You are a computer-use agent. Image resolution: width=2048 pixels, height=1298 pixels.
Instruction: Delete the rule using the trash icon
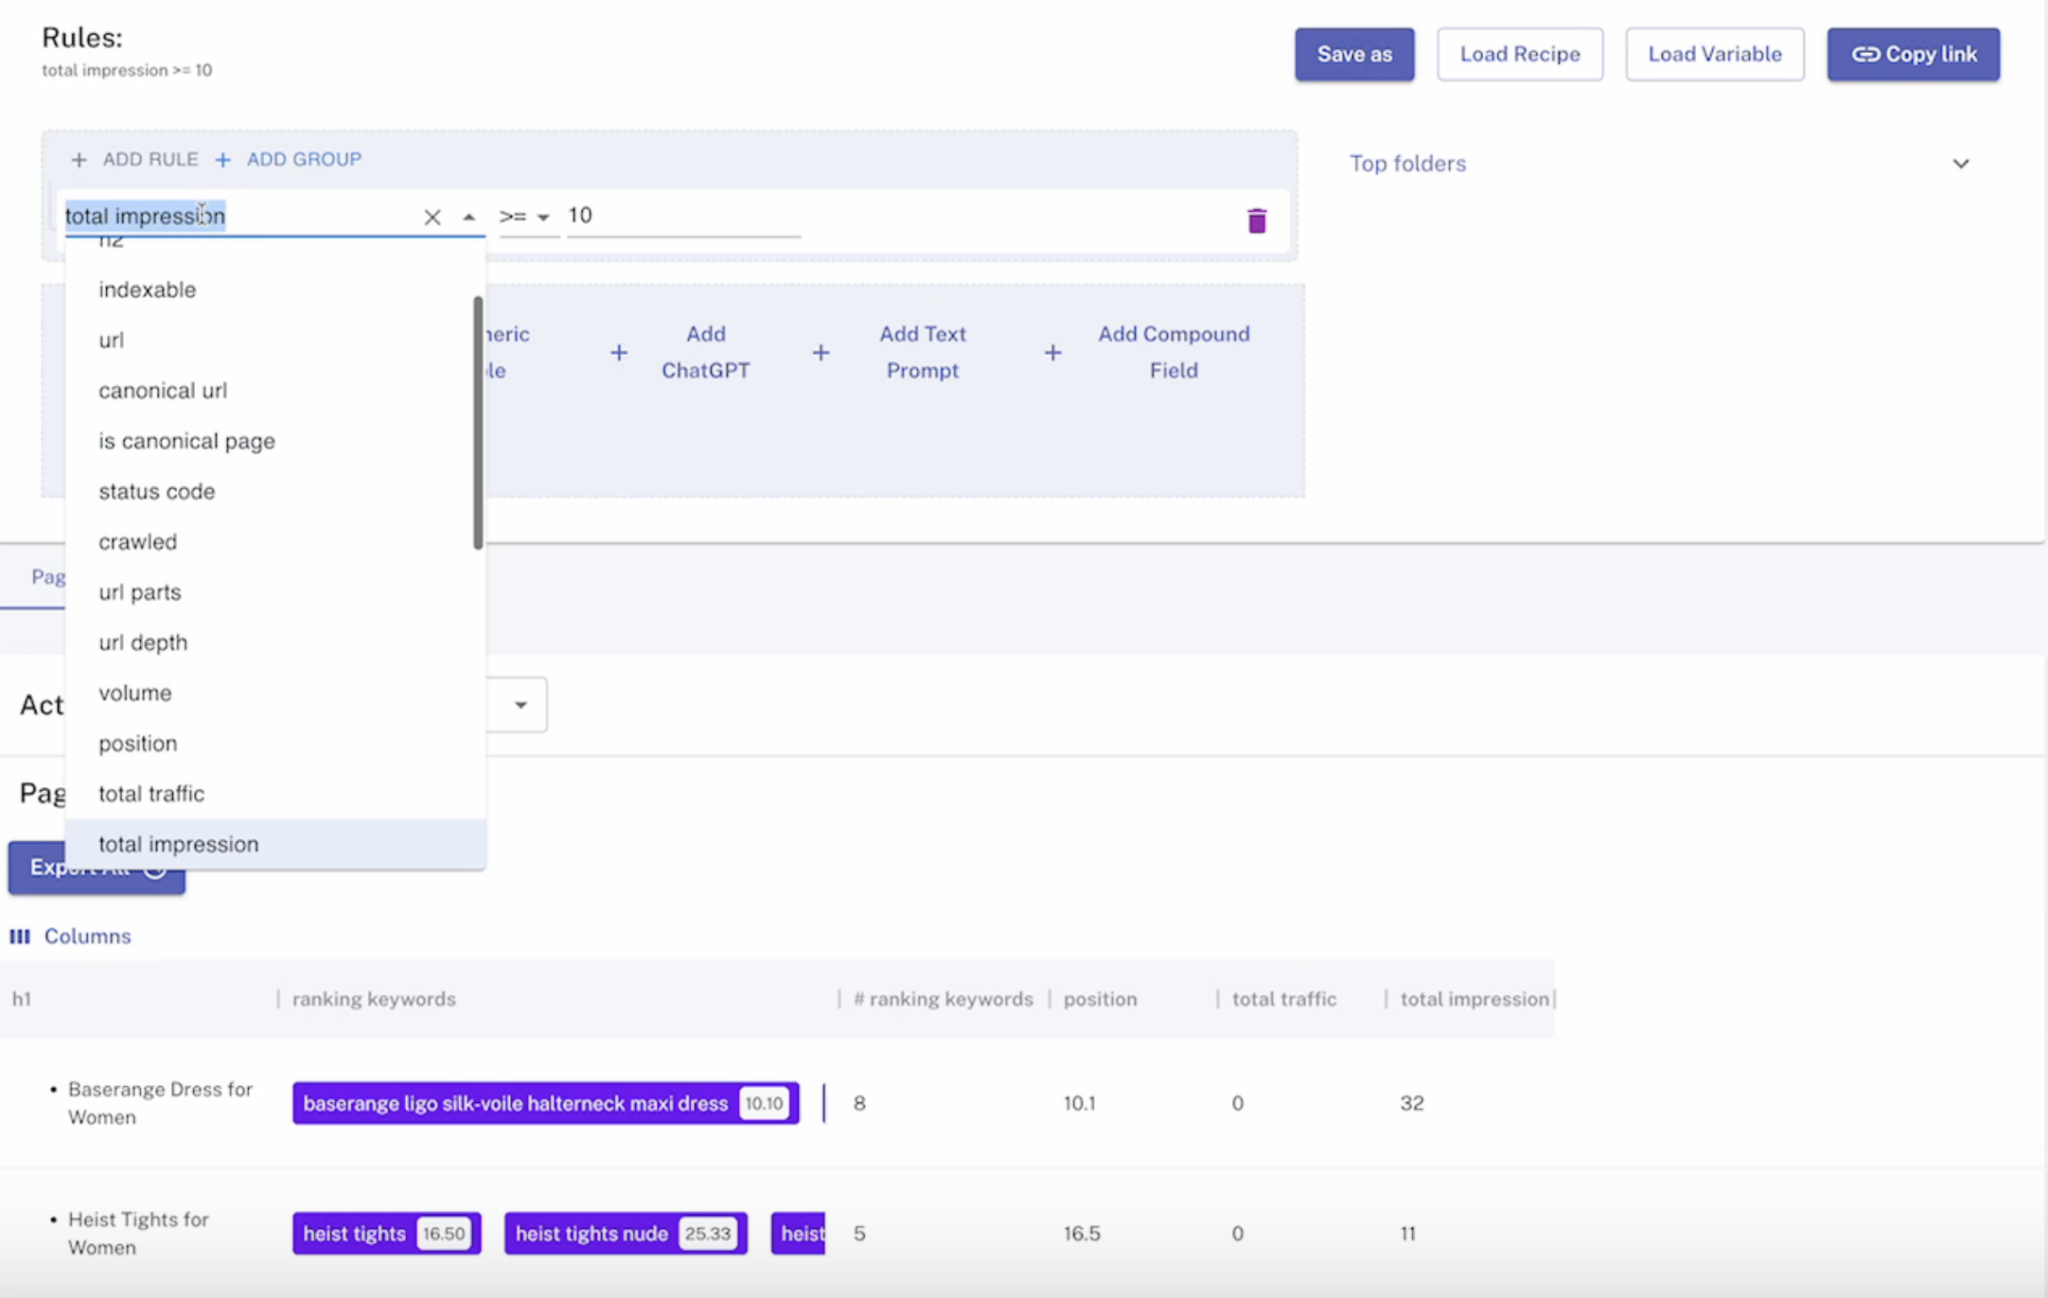click(1256, 220)
